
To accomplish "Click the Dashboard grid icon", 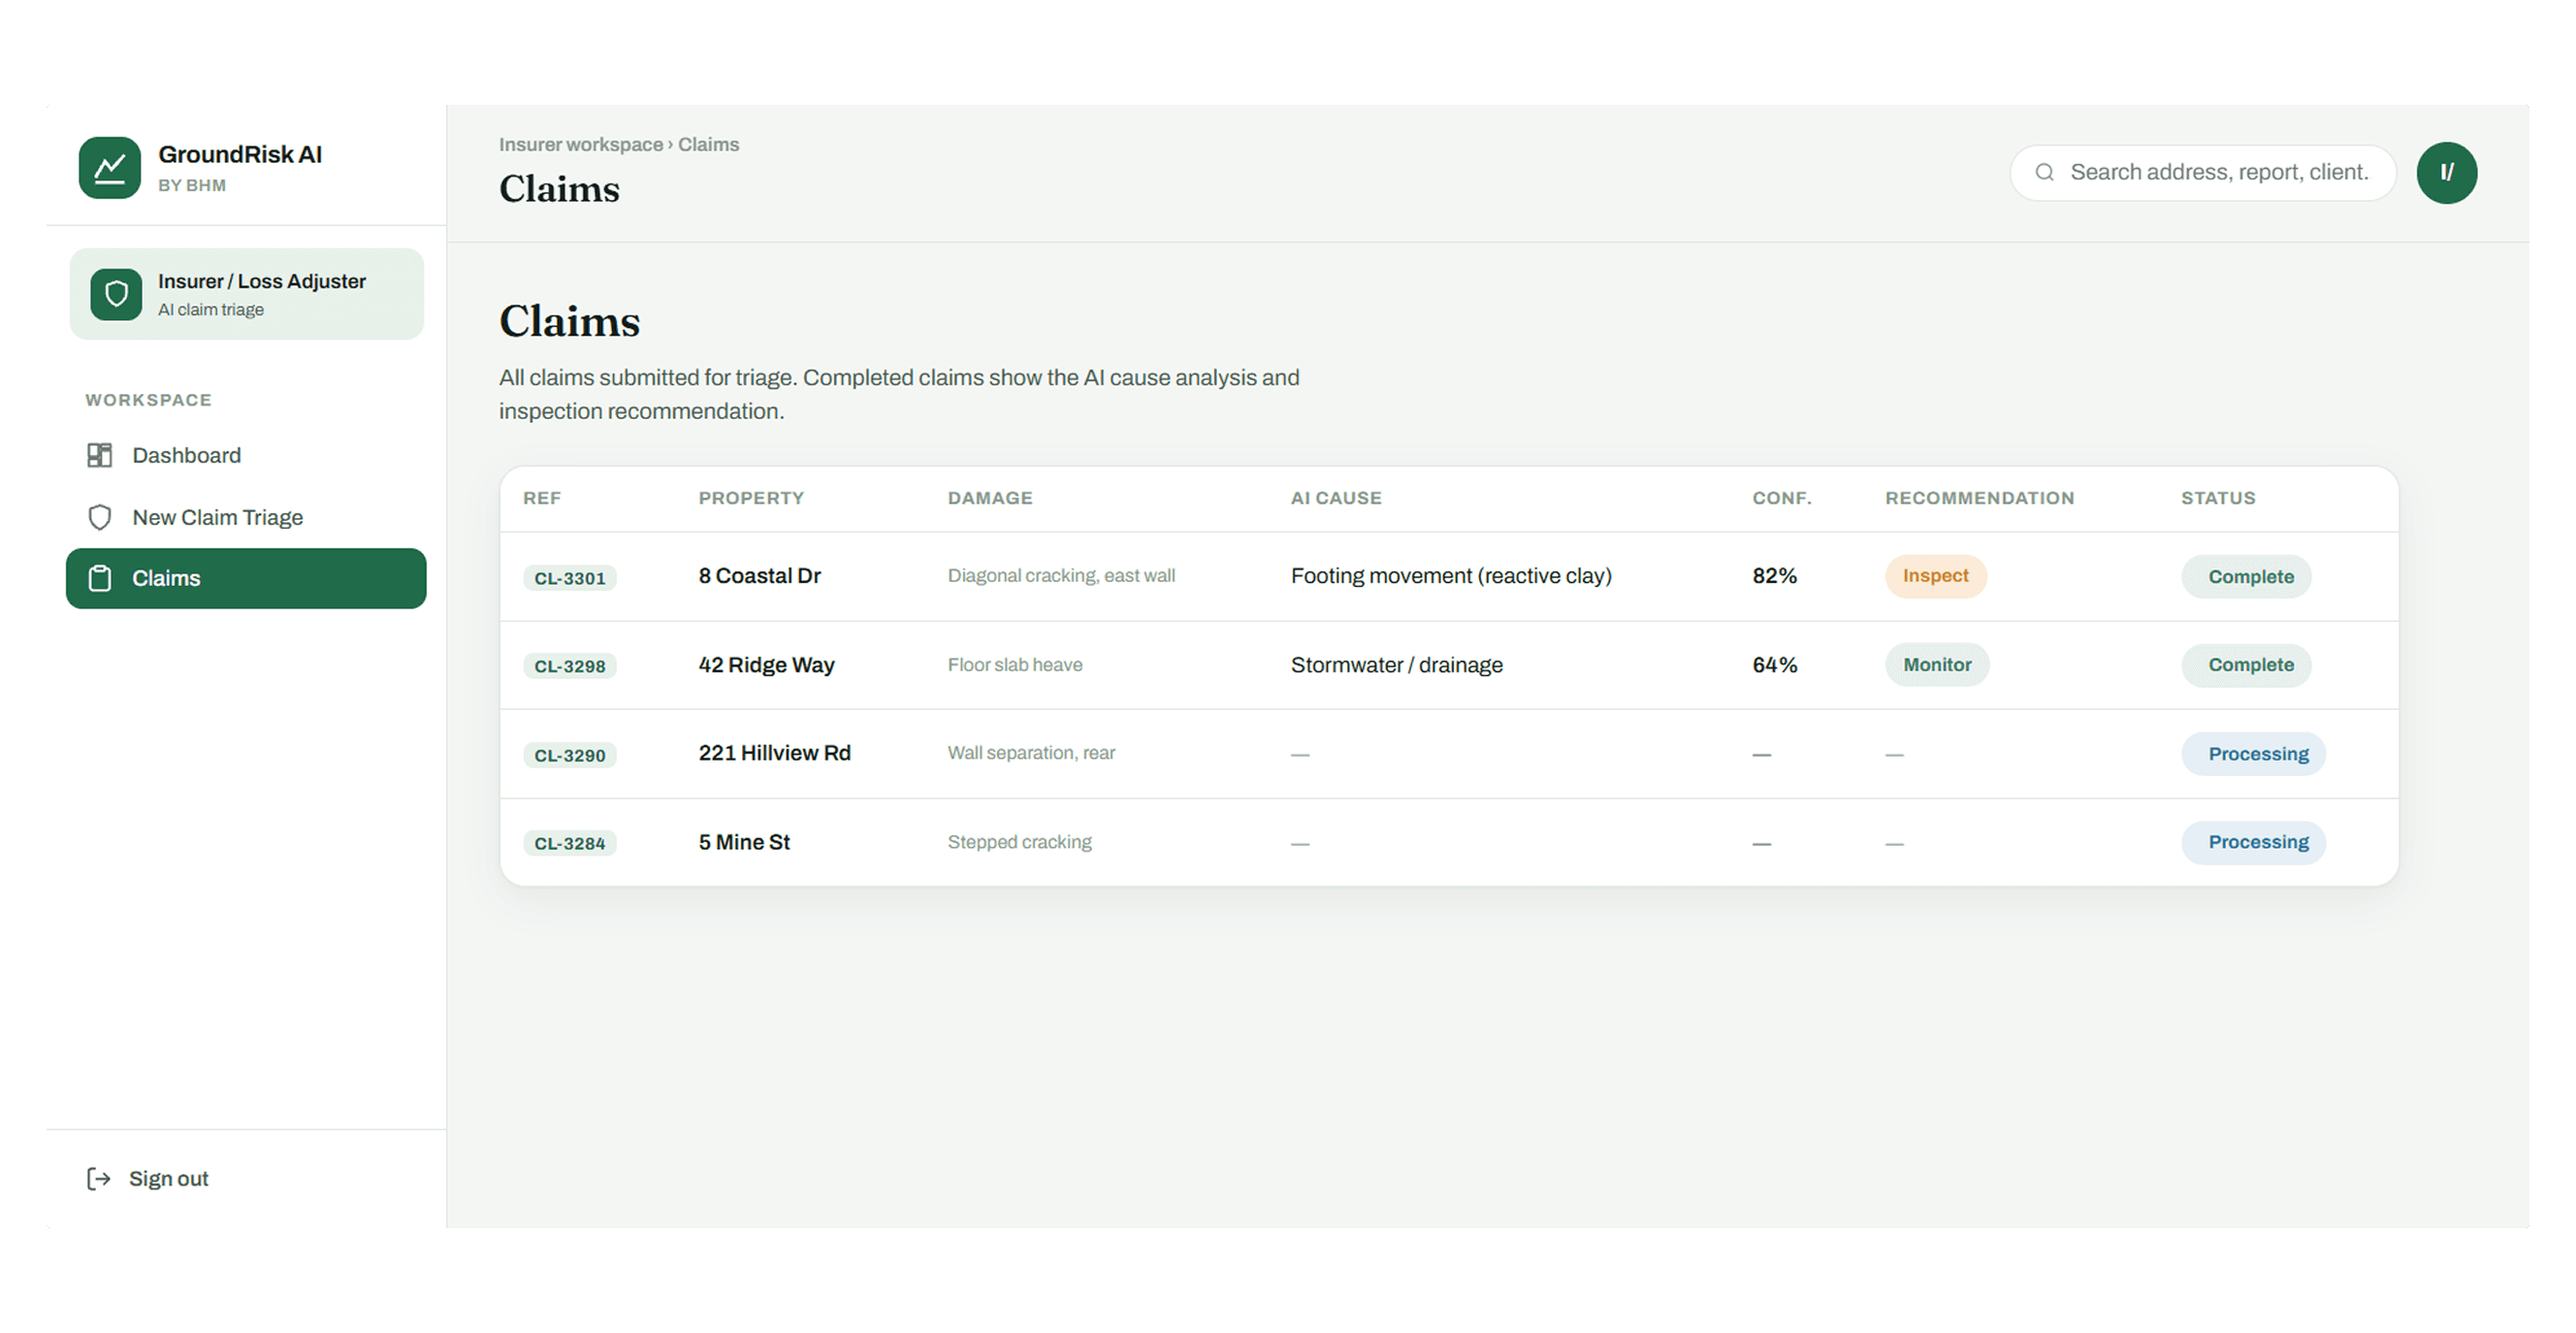I will point(100,455).
